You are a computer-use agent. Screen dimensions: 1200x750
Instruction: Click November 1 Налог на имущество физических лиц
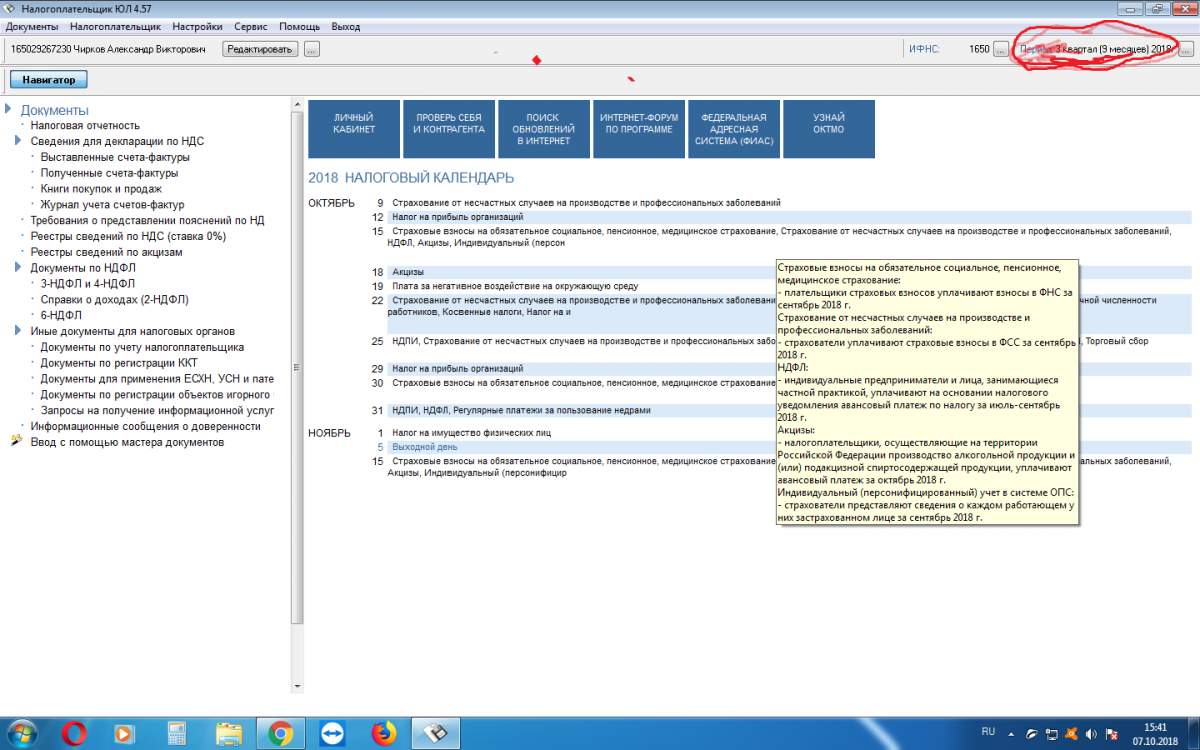click(471, 432)
